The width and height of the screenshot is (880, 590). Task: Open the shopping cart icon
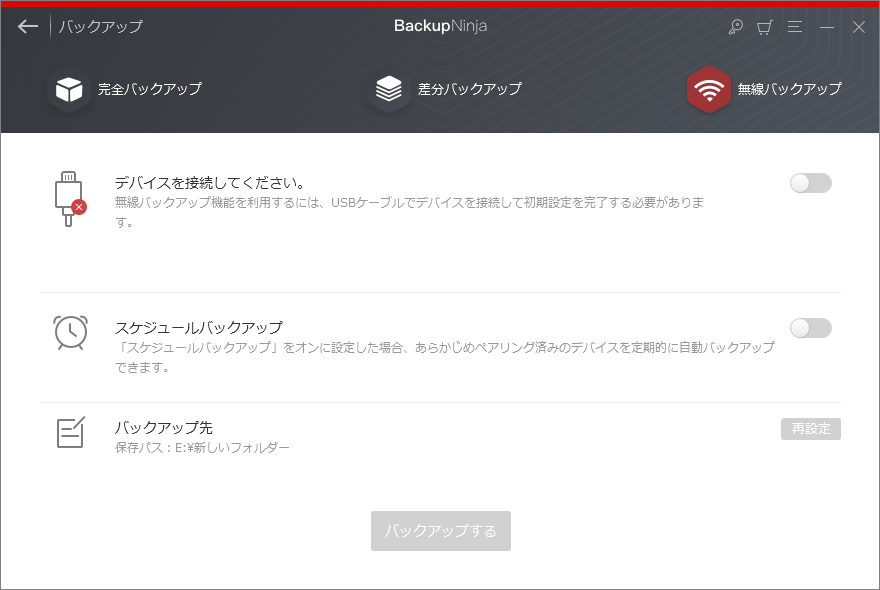coord(764,27)
